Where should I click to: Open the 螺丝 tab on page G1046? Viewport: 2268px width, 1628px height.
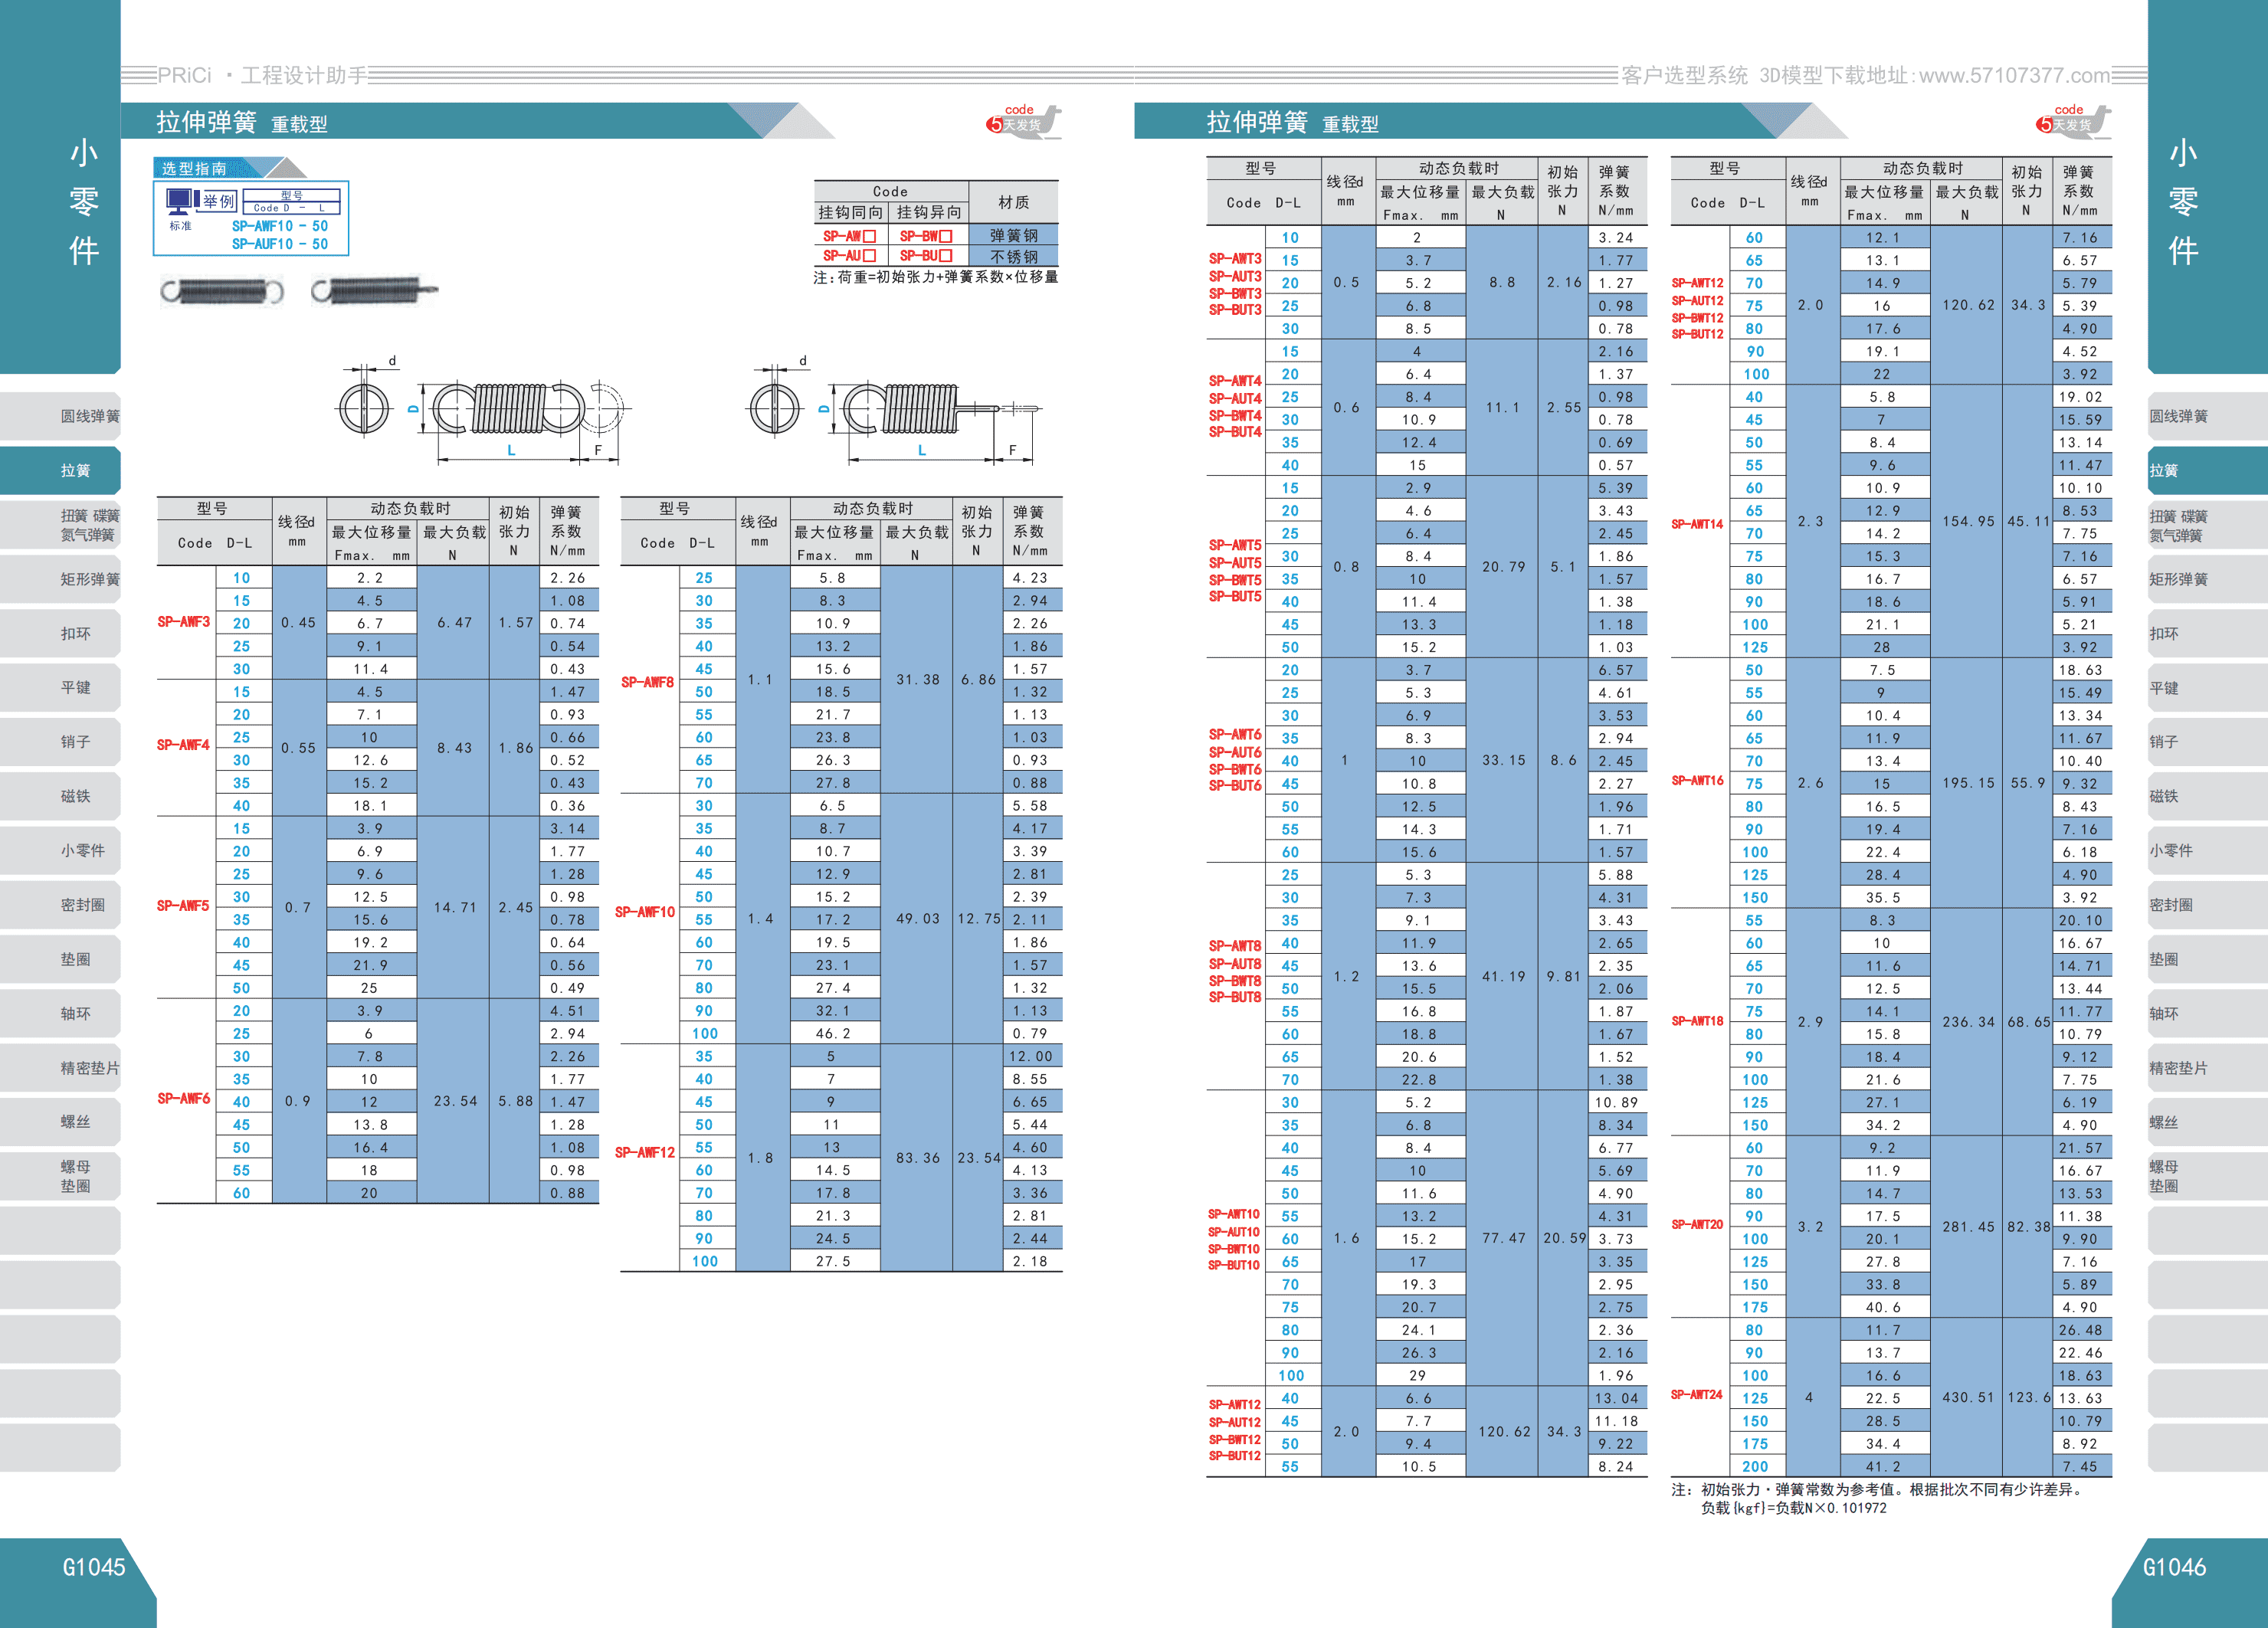(2207, 1122)
